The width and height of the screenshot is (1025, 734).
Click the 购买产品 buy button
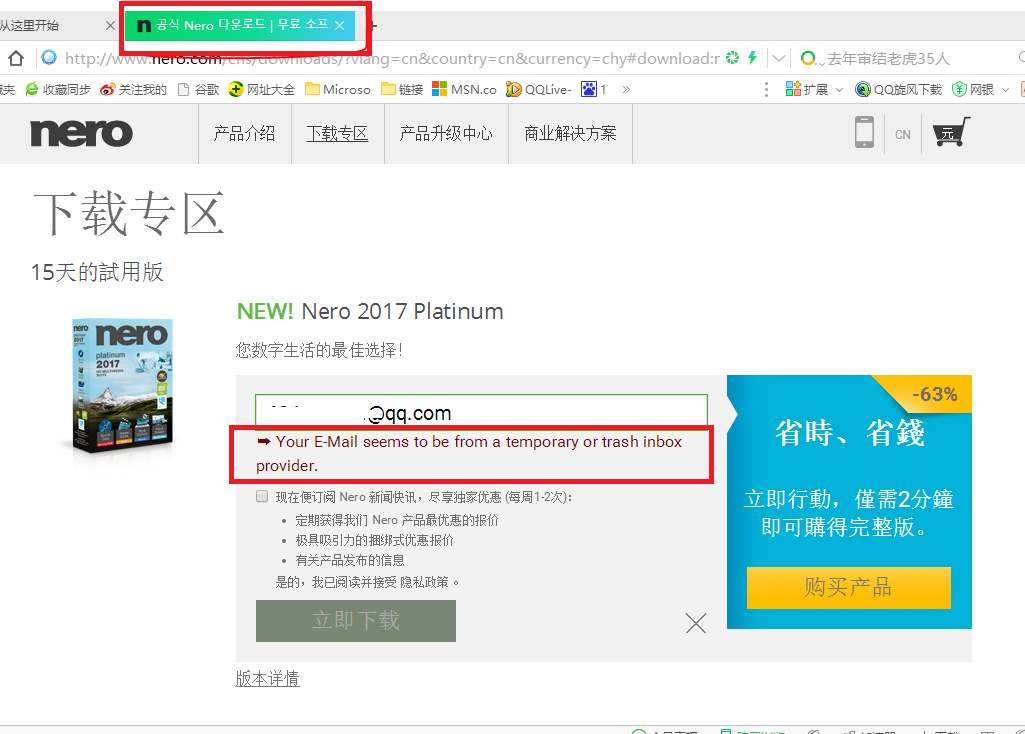849,587
